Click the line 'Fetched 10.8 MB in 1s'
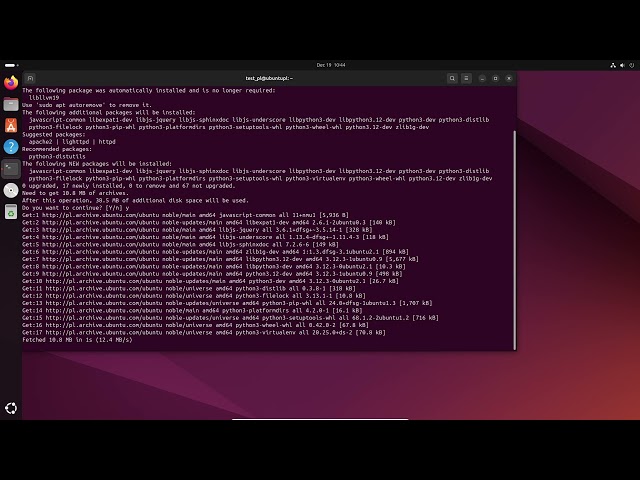The width and height of the screenshot is (640, 480). coord(77,340)
